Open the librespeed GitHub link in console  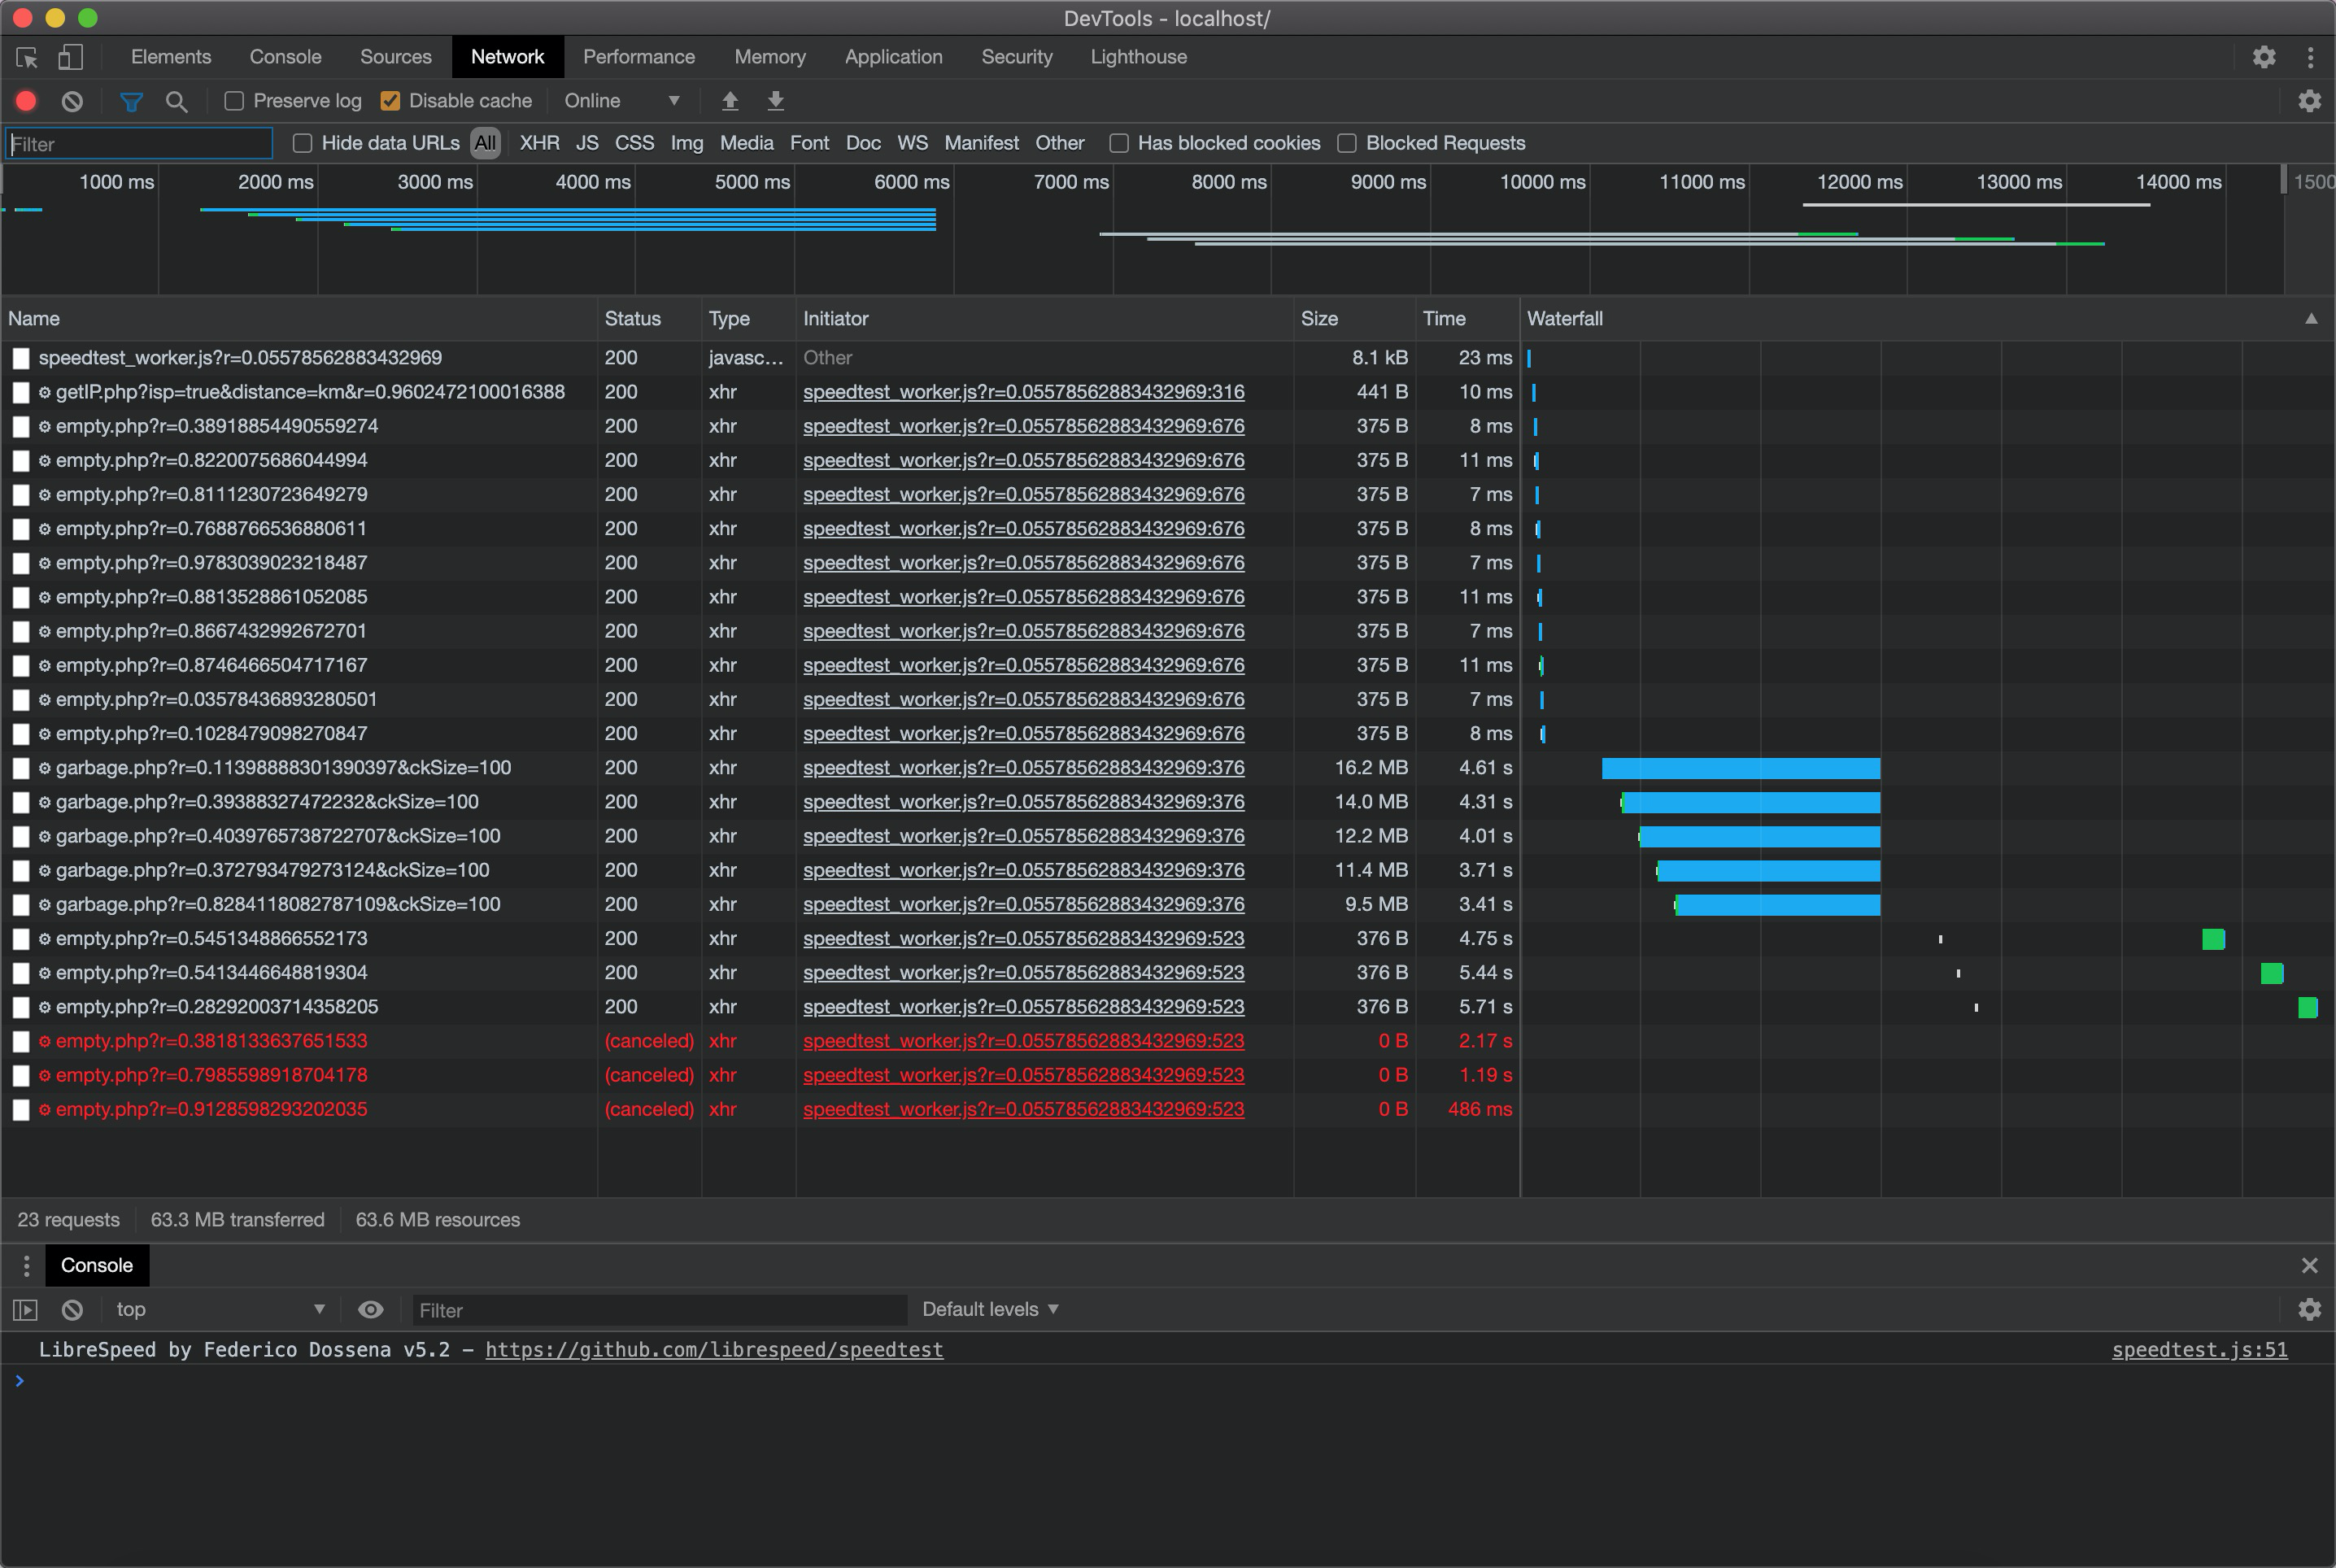click(x=714, y=1349)
